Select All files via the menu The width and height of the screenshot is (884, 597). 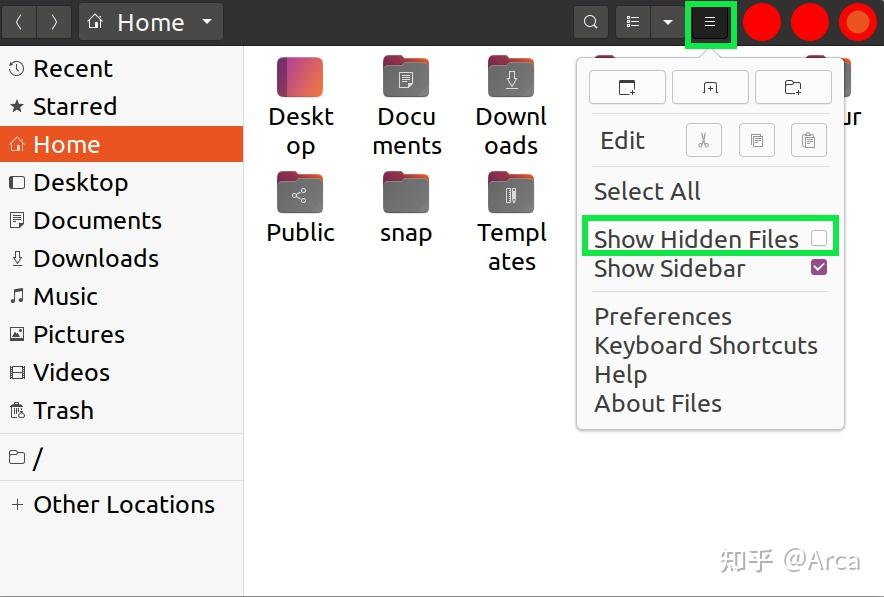[647, 191]
